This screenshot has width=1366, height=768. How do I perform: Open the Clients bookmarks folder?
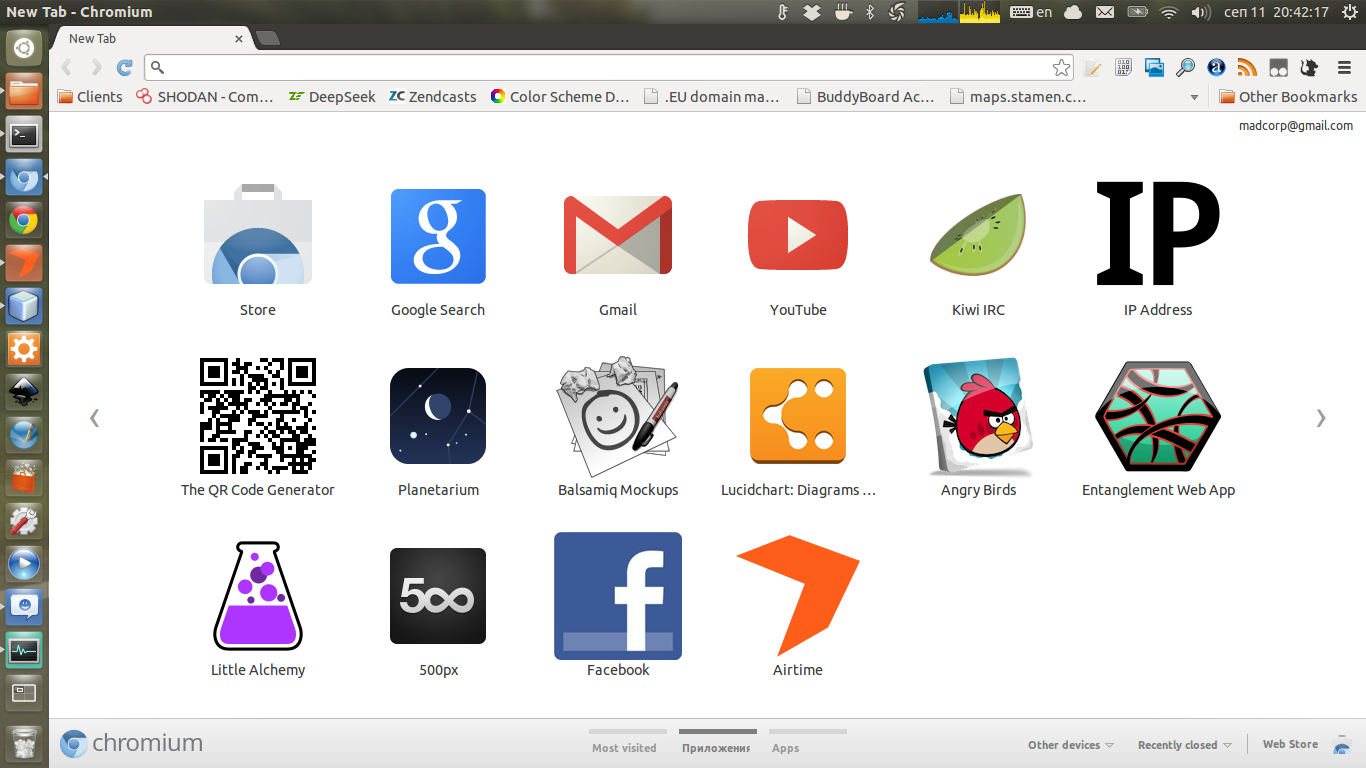click(x=90, y=97)
